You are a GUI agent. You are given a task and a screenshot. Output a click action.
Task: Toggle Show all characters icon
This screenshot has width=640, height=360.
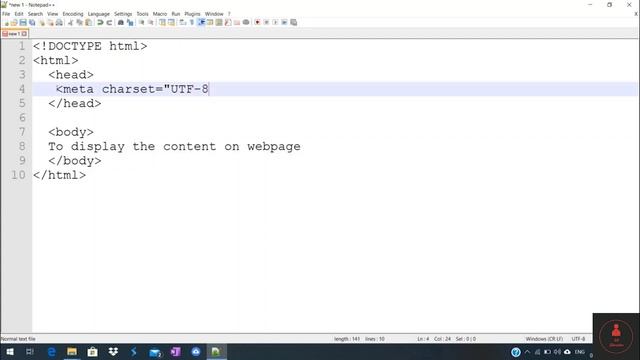click(191, 22)
